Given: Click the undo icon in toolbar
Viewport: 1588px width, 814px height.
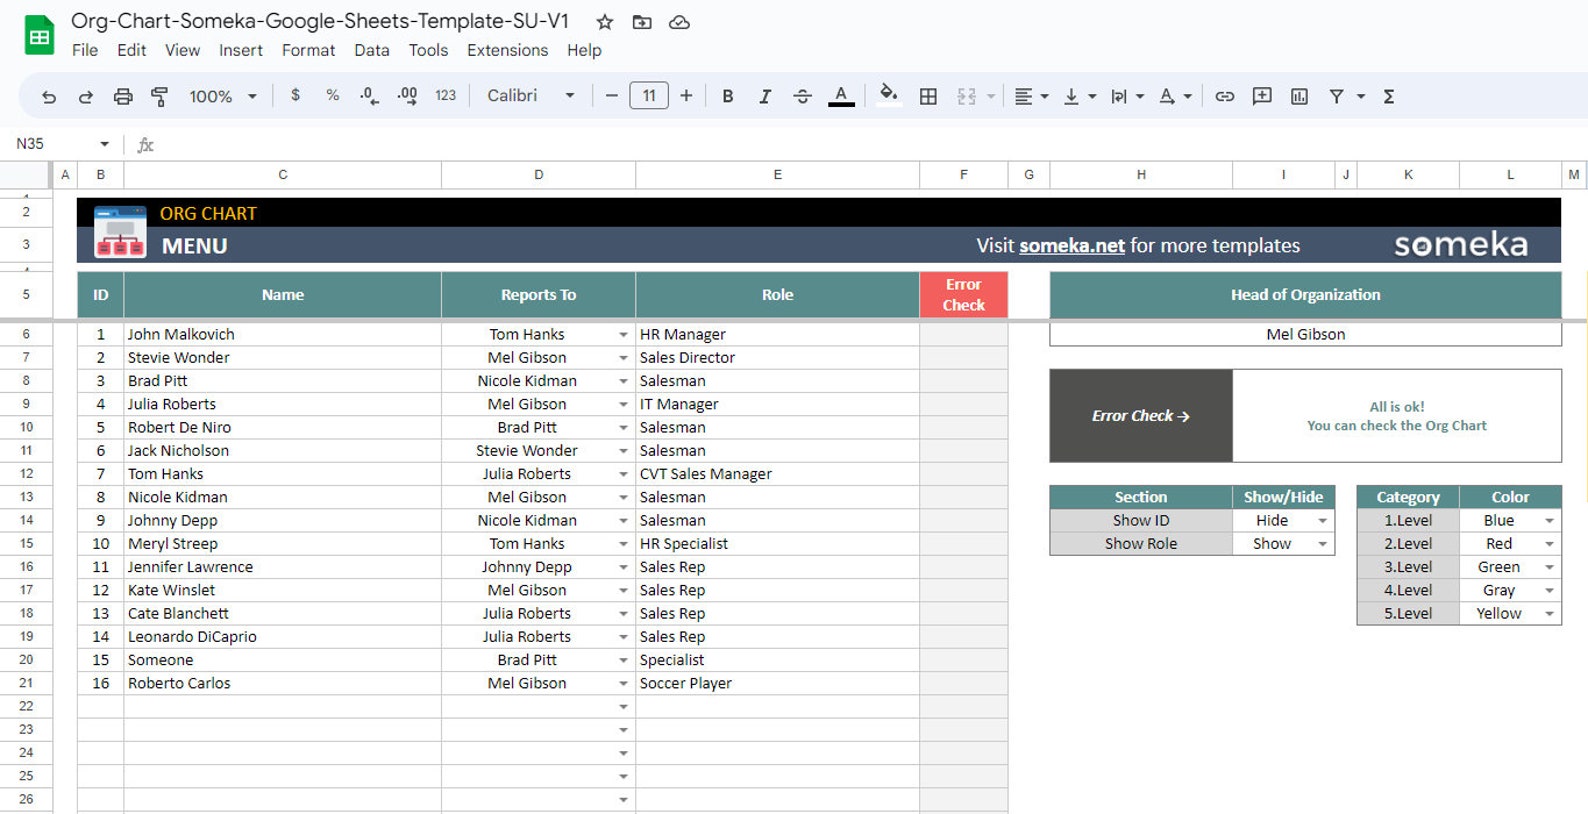Looking at the screenshot, I should [x=48, y=96].
